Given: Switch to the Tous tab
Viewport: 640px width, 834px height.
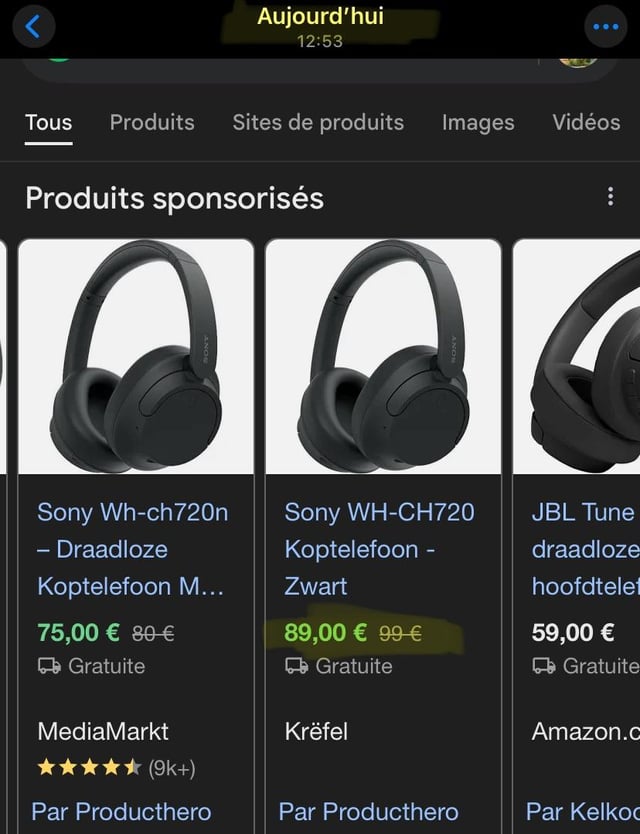Looking at the screenshot, I should pos(48,122).
